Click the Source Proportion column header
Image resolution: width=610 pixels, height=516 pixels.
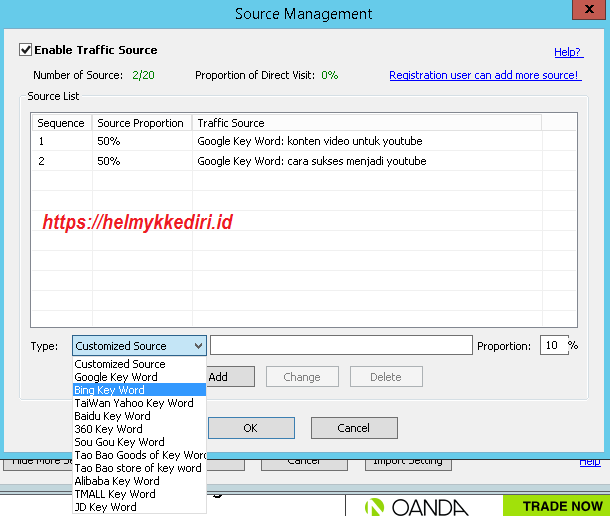pos(142,123)
